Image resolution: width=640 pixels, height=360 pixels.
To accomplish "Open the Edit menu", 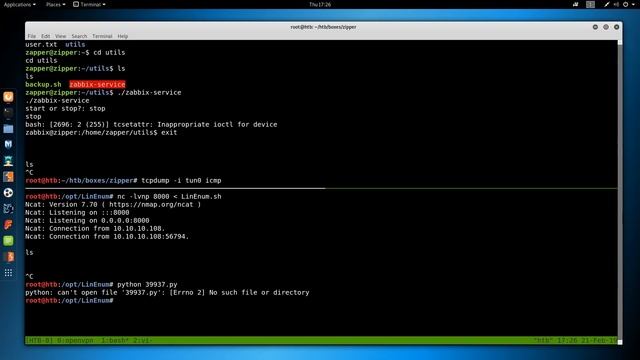I will click(x=45, y=36).
